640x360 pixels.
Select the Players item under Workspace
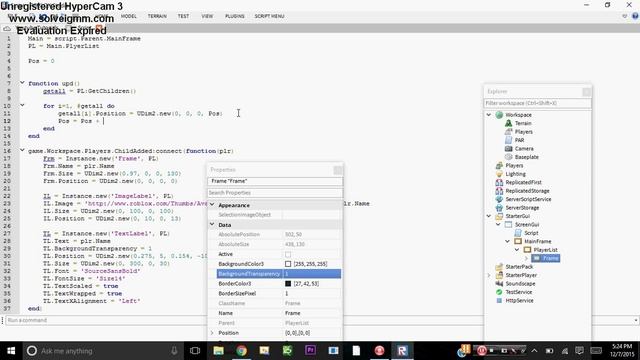click(x=524, y=132)
